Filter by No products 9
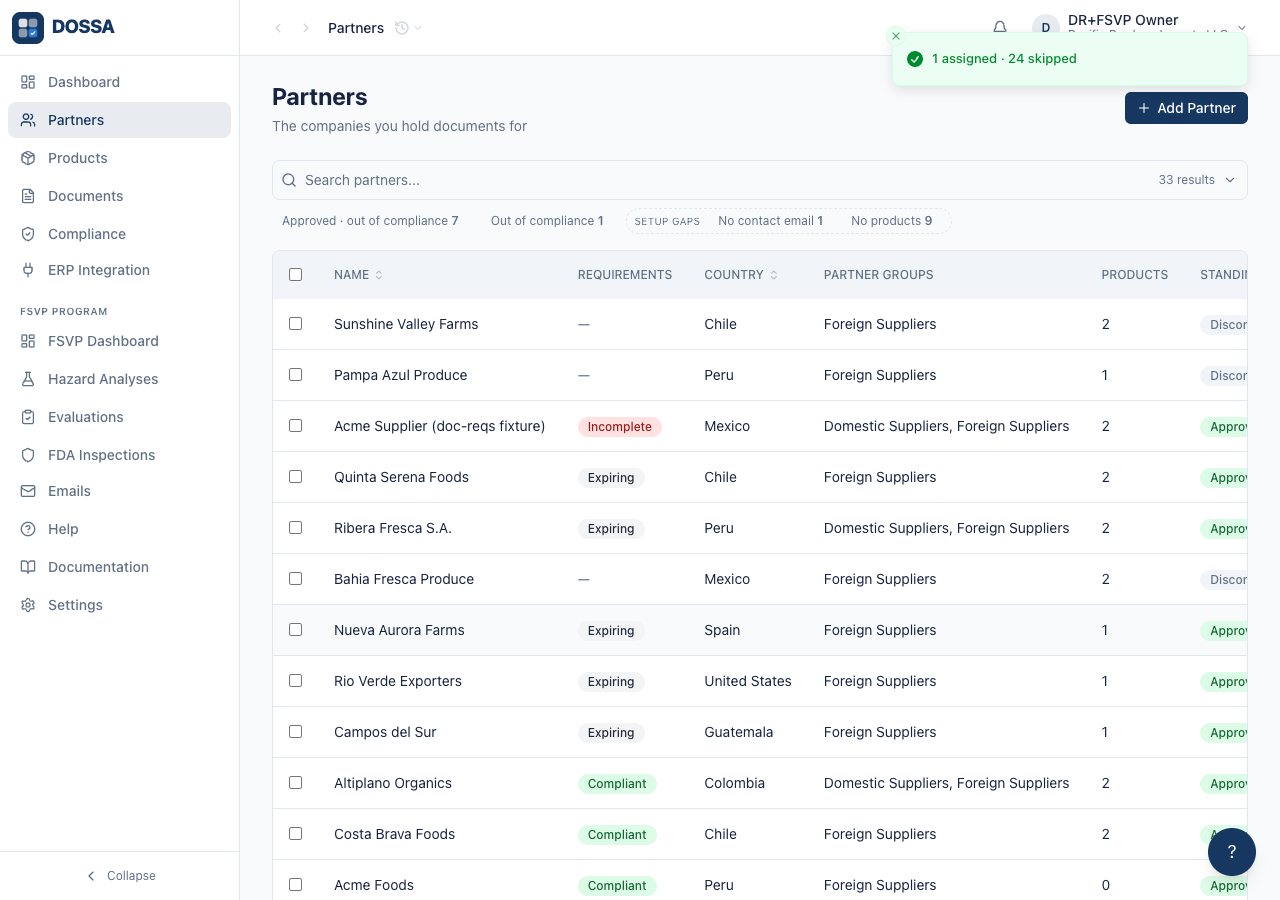 click(x=891, y=221)
